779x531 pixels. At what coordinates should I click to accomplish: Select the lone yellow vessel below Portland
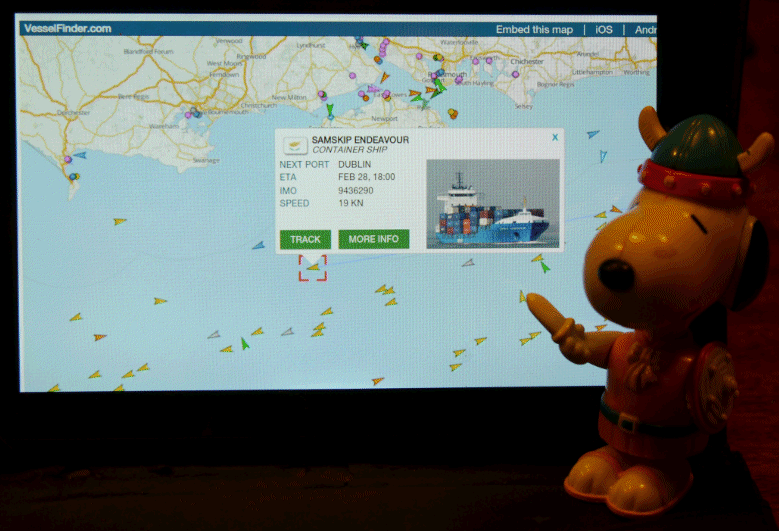[x=119, y=221]
